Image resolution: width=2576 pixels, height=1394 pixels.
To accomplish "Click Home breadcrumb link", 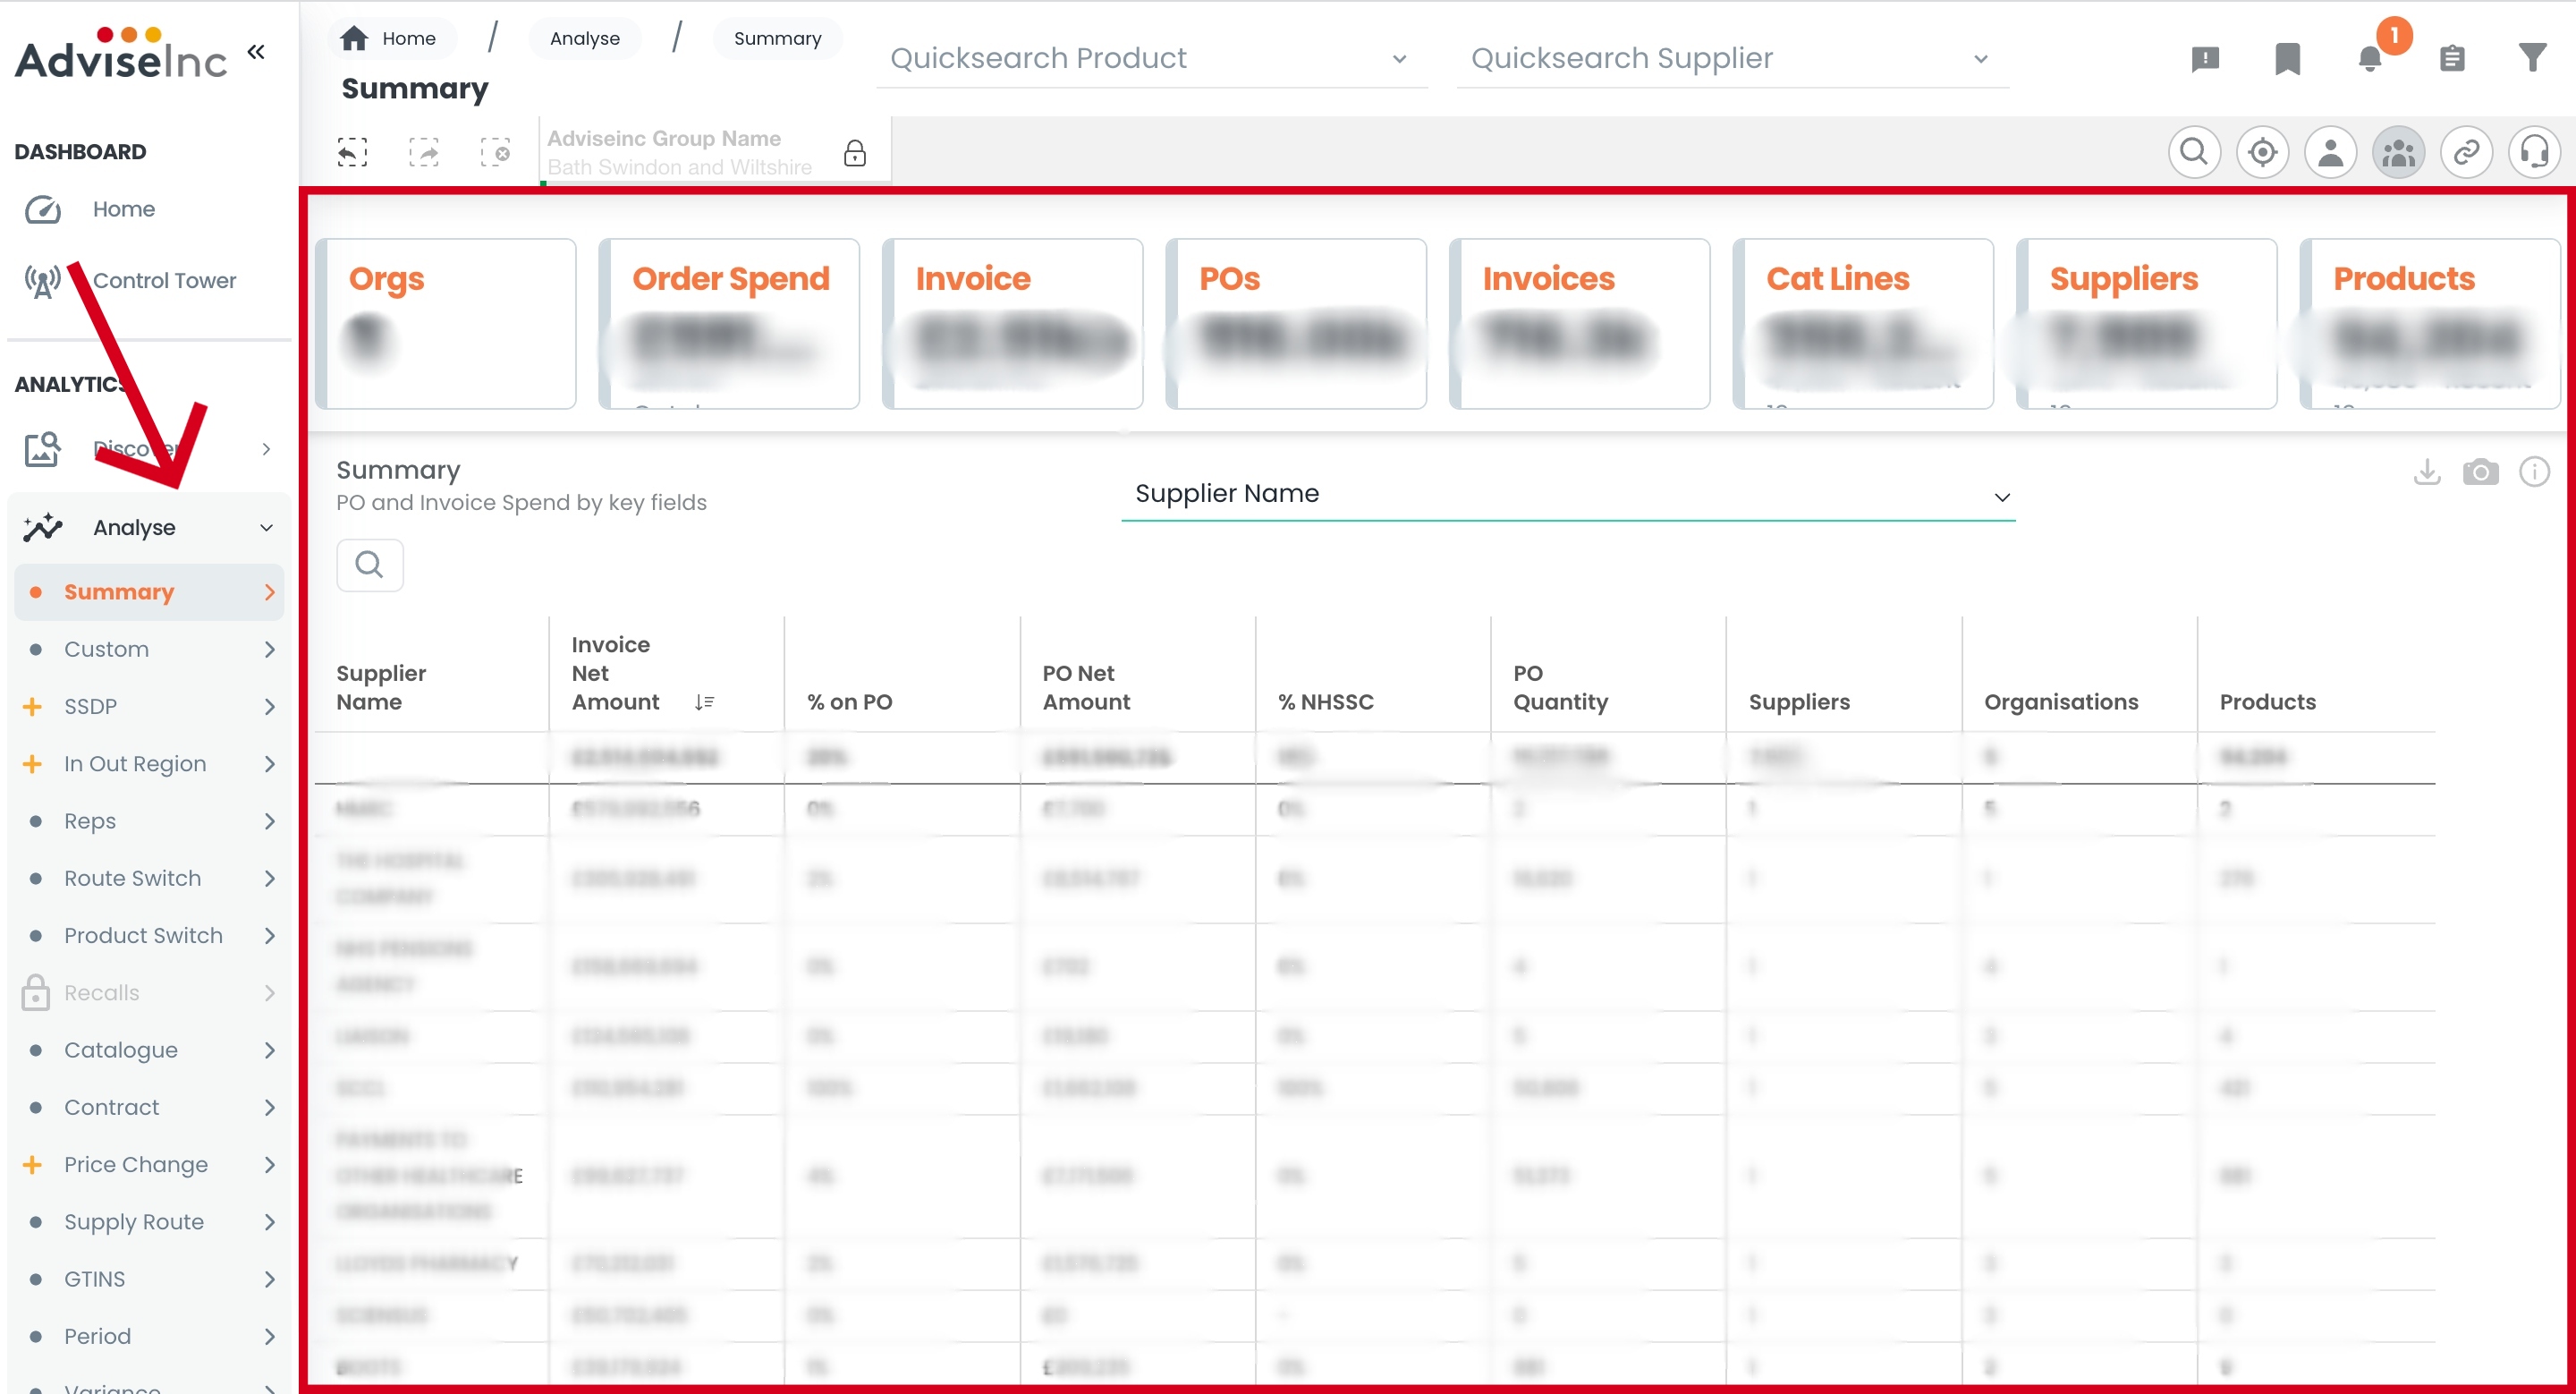I will (x=390, y=38).
